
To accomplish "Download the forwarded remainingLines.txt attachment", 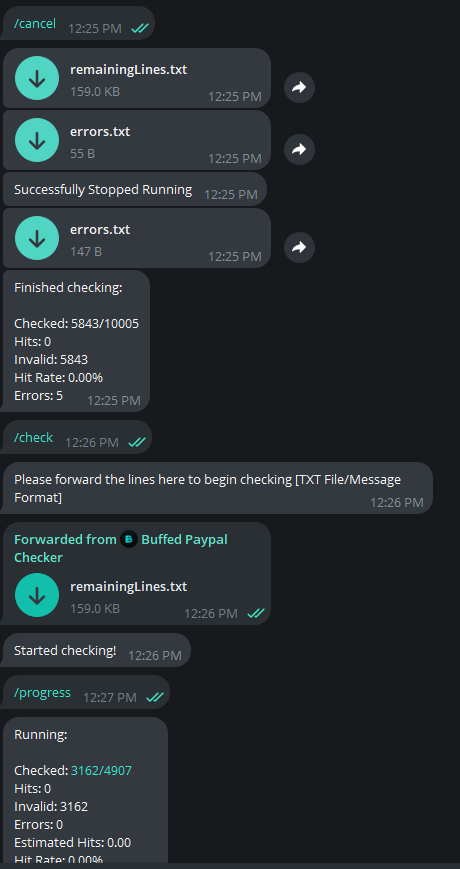I will click(37, 595).
